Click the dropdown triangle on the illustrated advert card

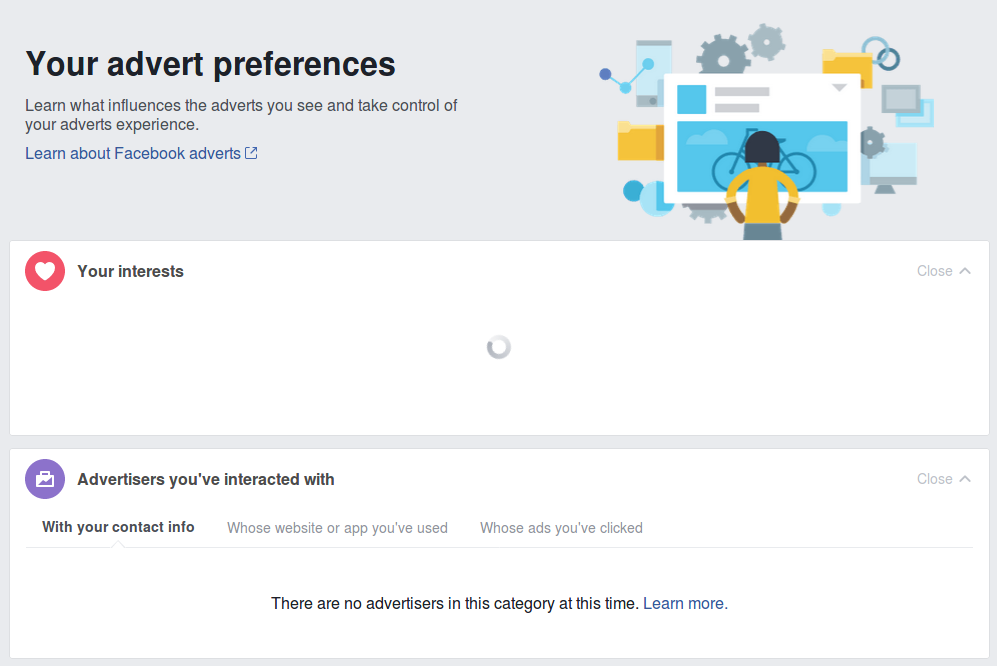coord(839,88)
